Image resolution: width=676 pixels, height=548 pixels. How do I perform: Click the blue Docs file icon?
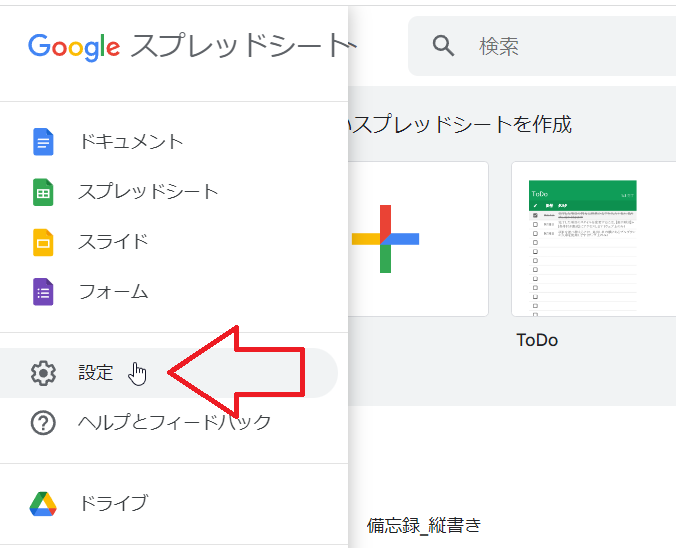[x=43, y=141]
